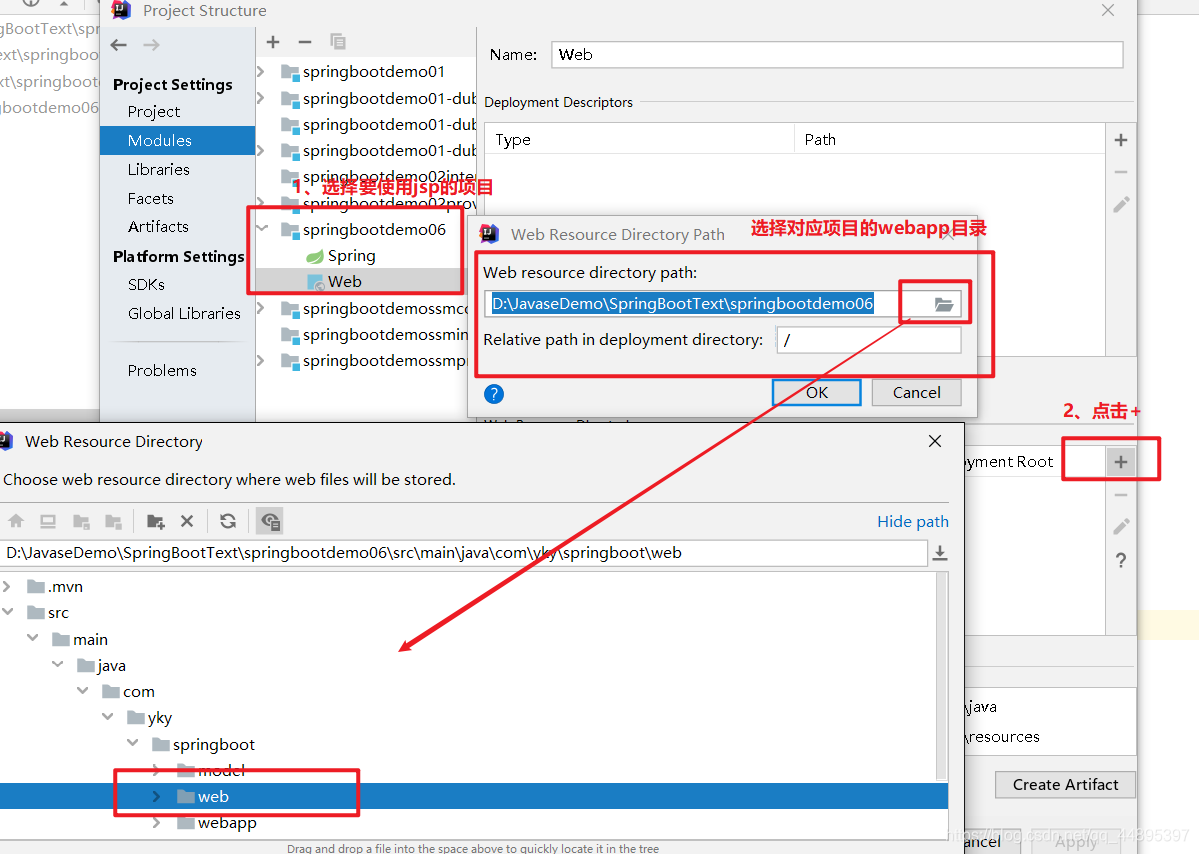Screen dimensions: 1199x854
Task: Close the Web Resource Directory dialog
Action: point(934,441)
